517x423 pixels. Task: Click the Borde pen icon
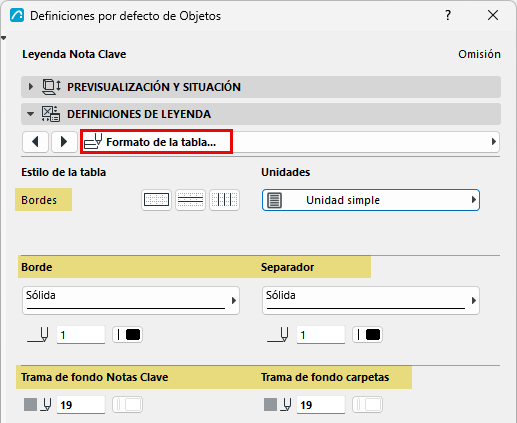38,335
